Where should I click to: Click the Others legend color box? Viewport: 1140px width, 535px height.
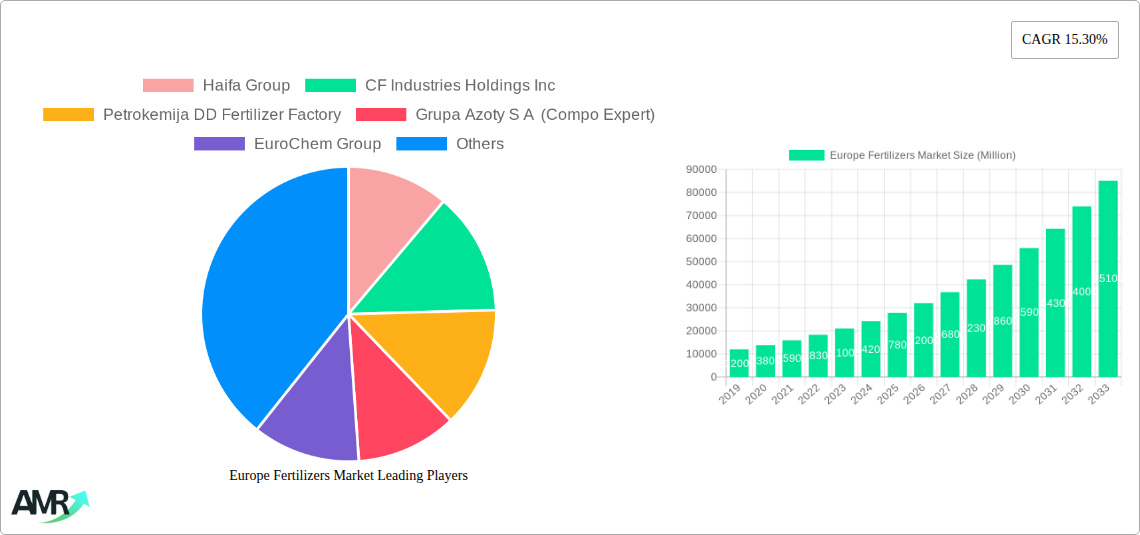point(421,144)
